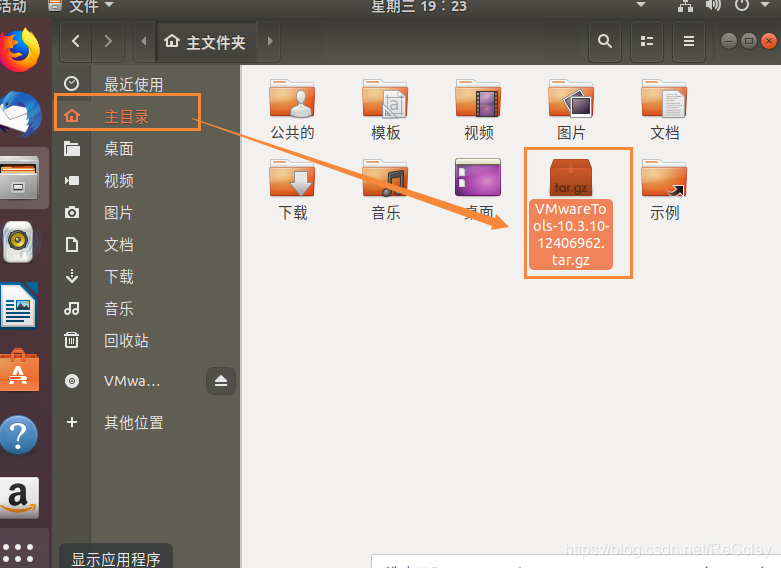Minimize the Files window
781x568 pixels.
click(x=729, y=41)
